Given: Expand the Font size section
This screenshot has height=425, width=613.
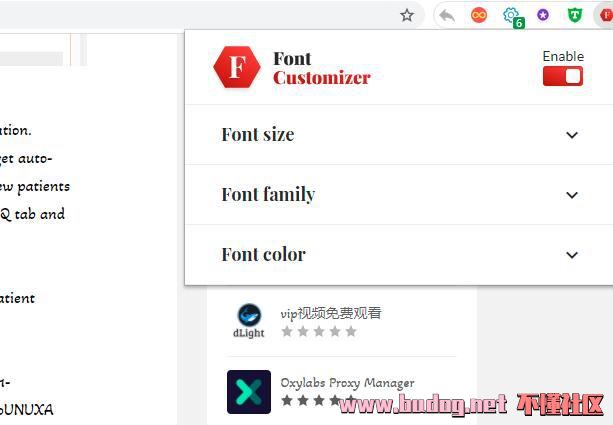Looking at the screenshot, I should point(399,135).
